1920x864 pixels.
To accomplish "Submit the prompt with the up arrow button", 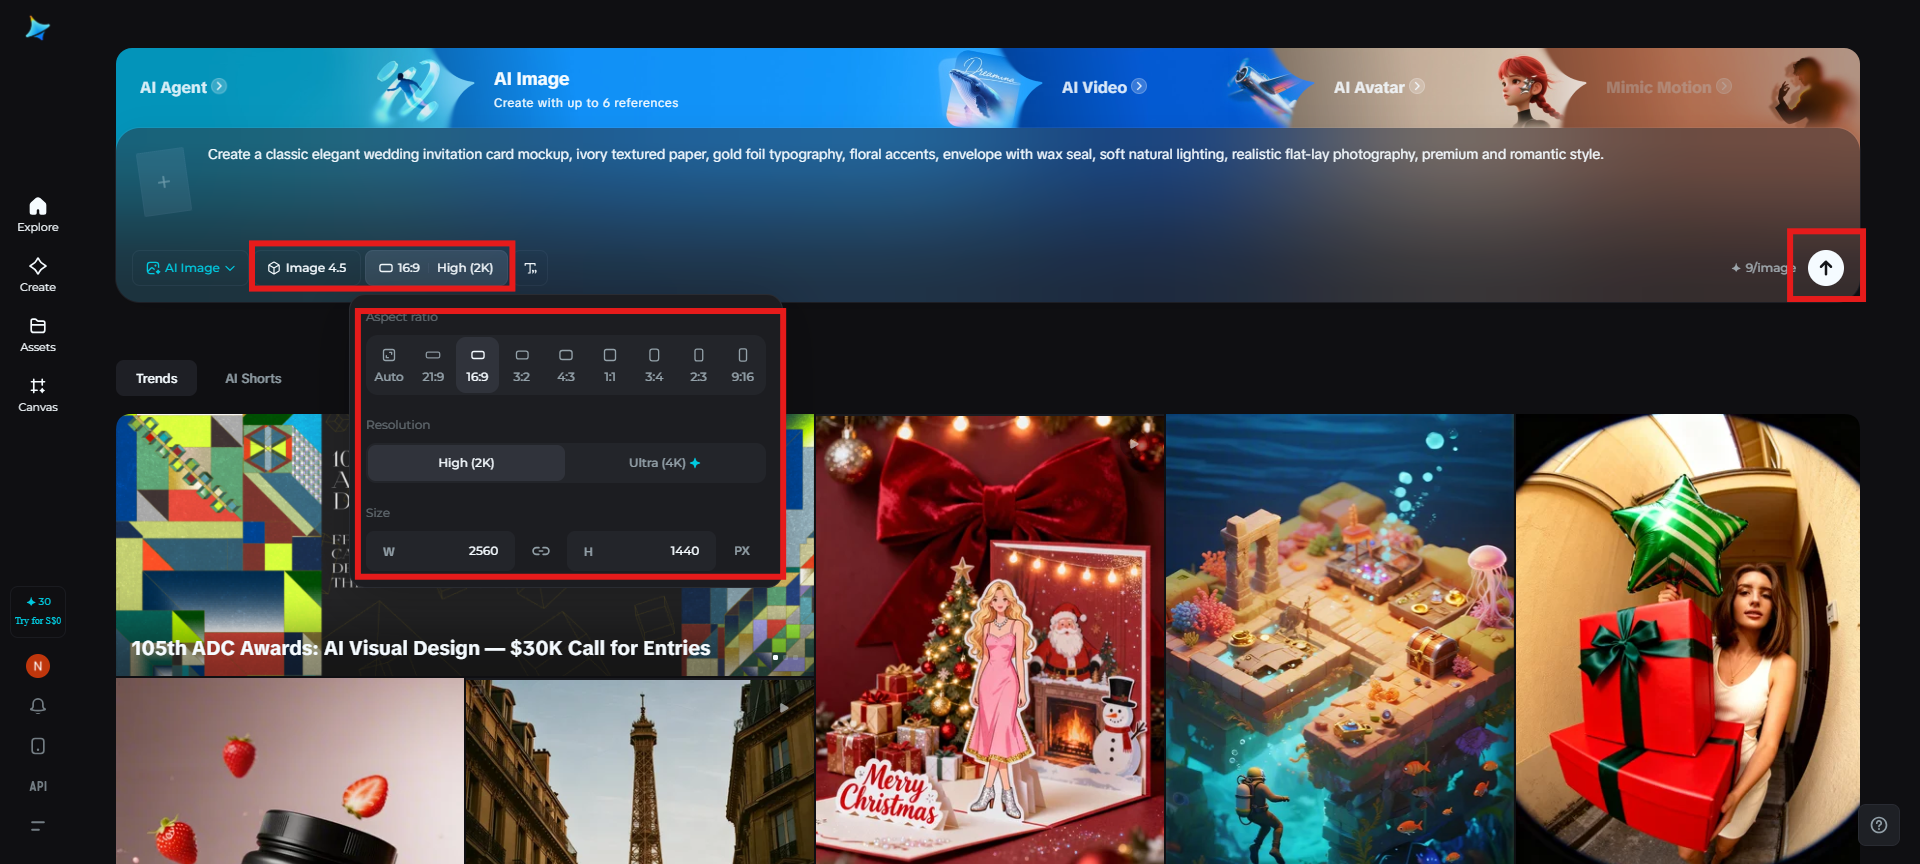I will (1826, 267).
